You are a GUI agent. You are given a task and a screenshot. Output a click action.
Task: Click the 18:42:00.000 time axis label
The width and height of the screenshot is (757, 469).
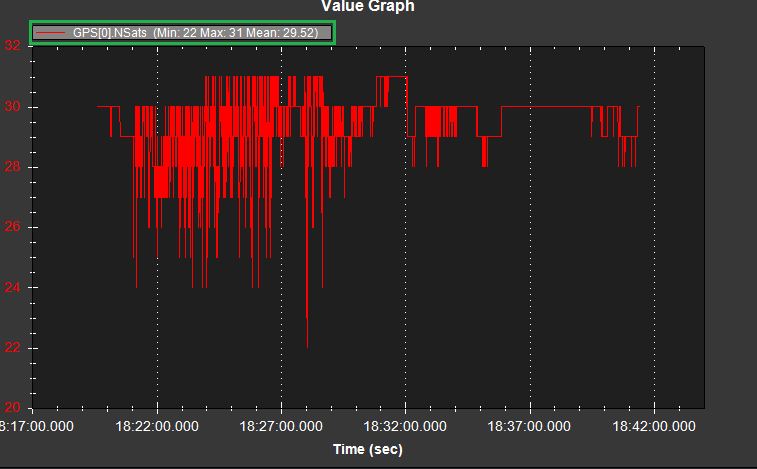(654, 426)
